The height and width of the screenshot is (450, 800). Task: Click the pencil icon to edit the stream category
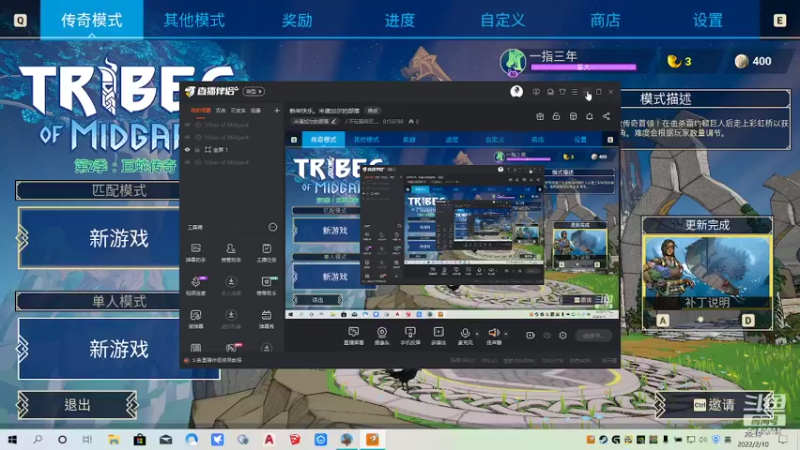tap(334, 121)
